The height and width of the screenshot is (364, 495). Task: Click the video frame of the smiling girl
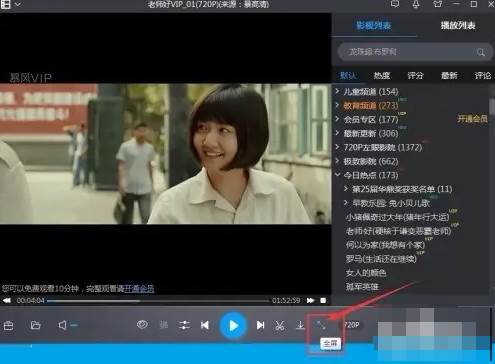coord(166,154)
